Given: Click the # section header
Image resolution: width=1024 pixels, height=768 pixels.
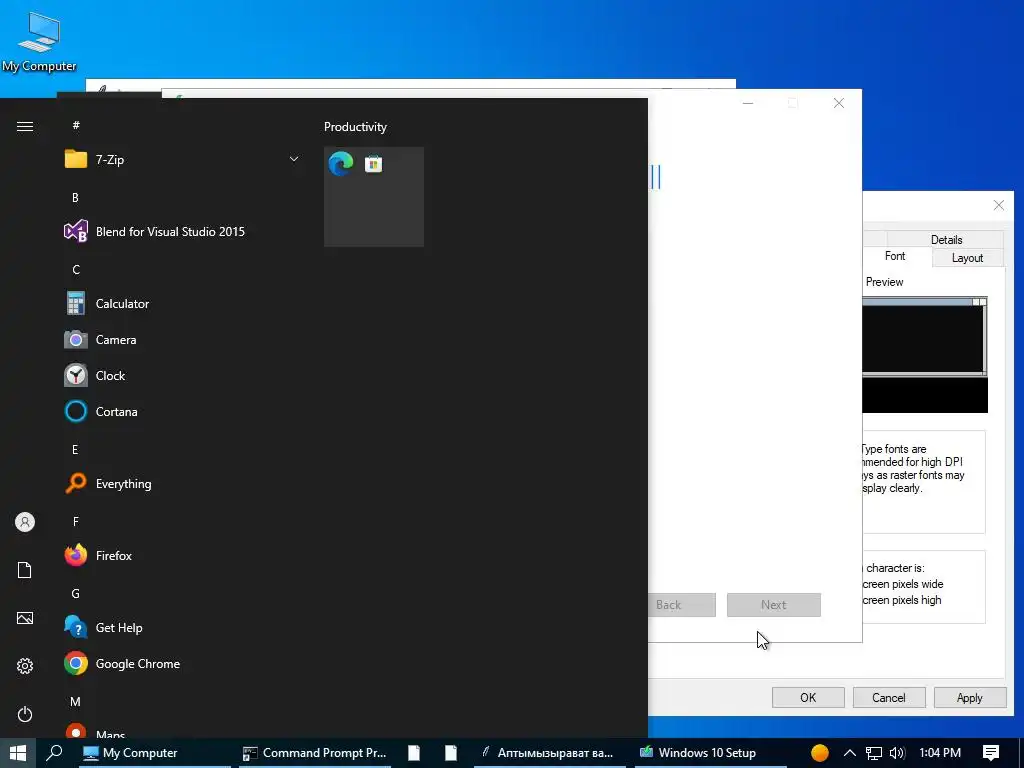Looking at the screenshot, I should pos(76,125).
